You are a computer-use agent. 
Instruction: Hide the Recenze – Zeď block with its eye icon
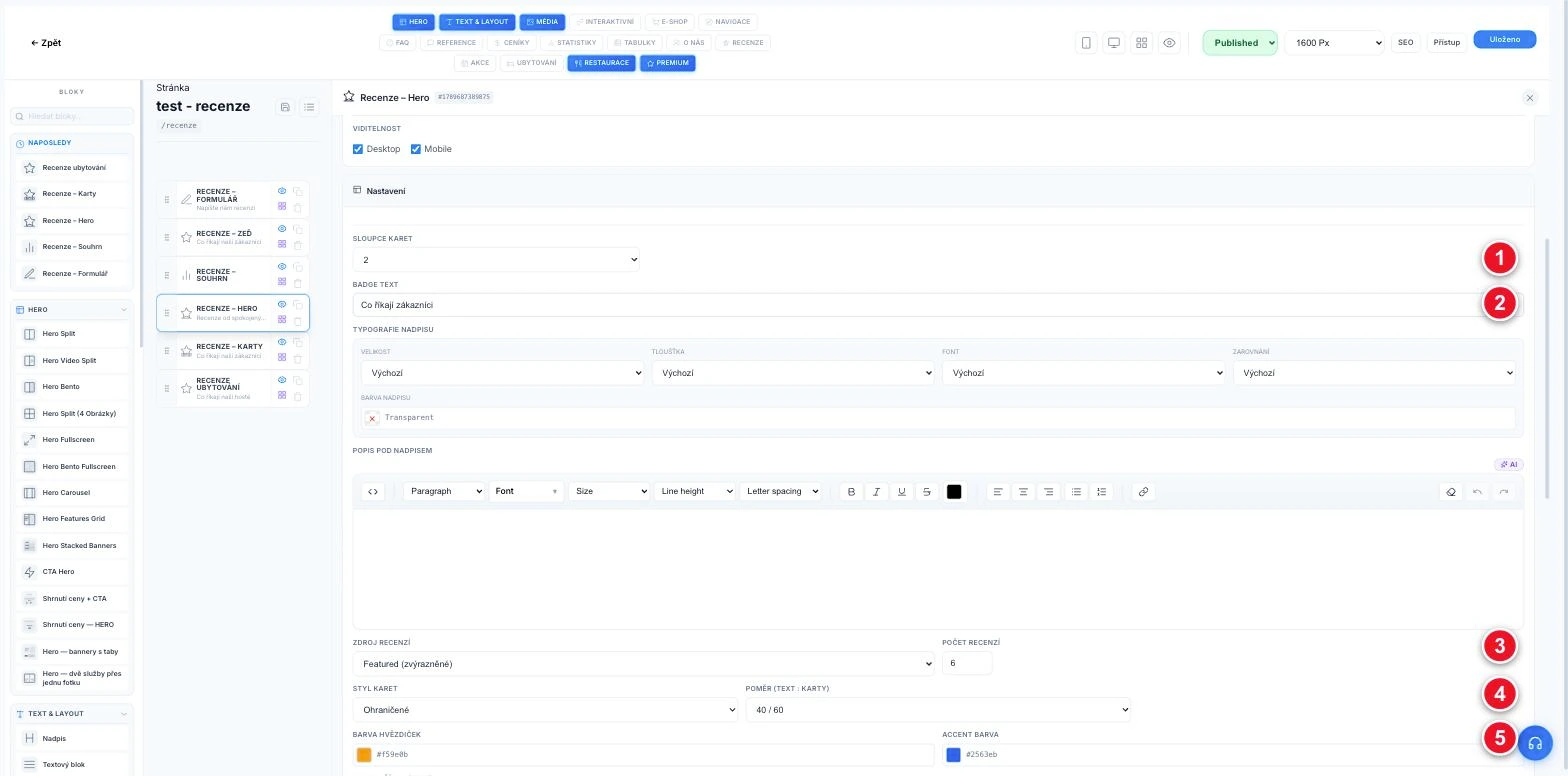click(x=282, y=229)
